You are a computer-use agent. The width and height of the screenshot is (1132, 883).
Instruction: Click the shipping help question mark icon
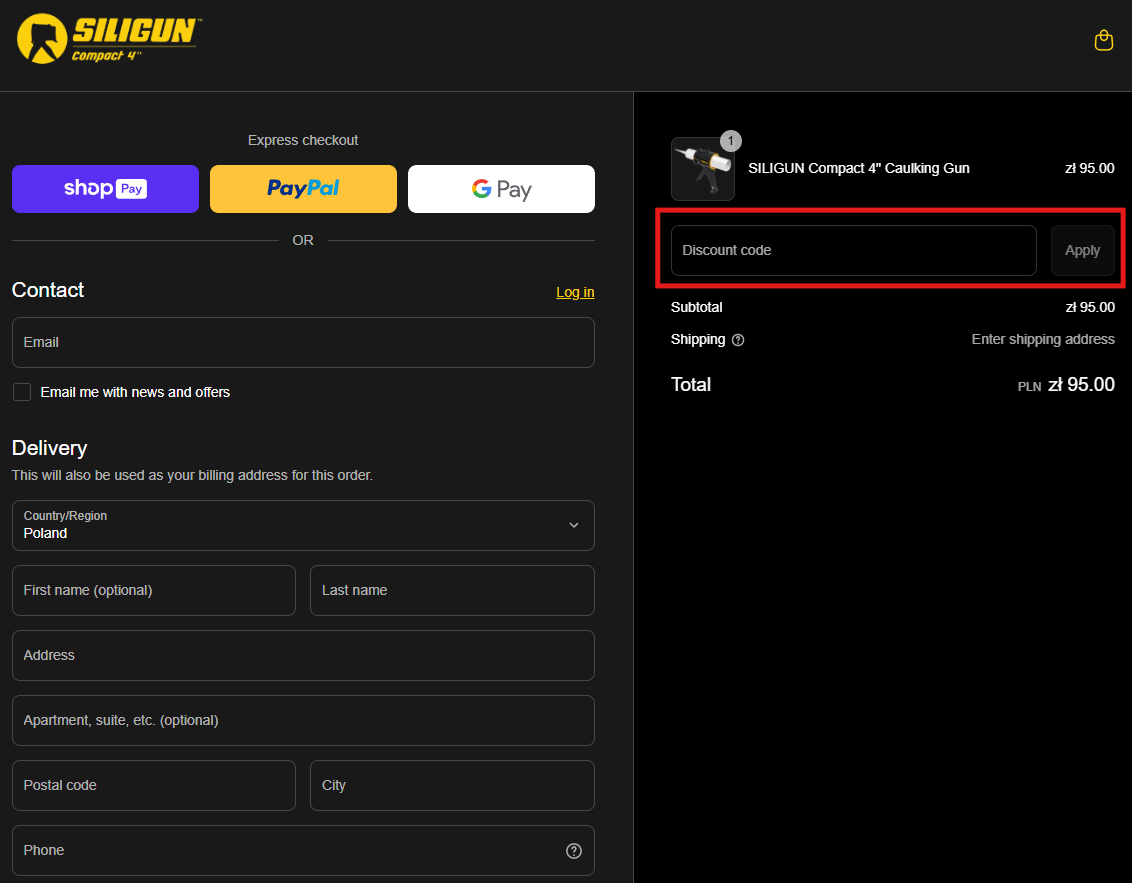coord(738,340)
